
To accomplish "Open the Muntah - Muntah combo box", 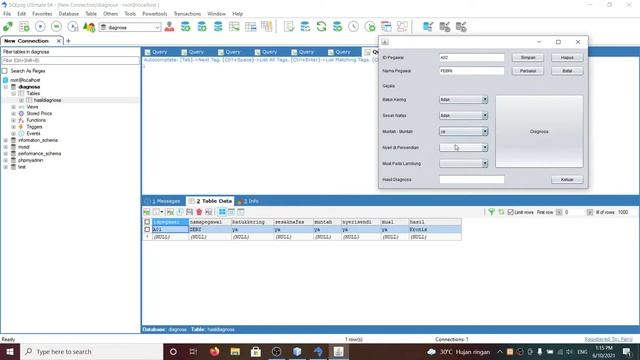I will point(463,131).
